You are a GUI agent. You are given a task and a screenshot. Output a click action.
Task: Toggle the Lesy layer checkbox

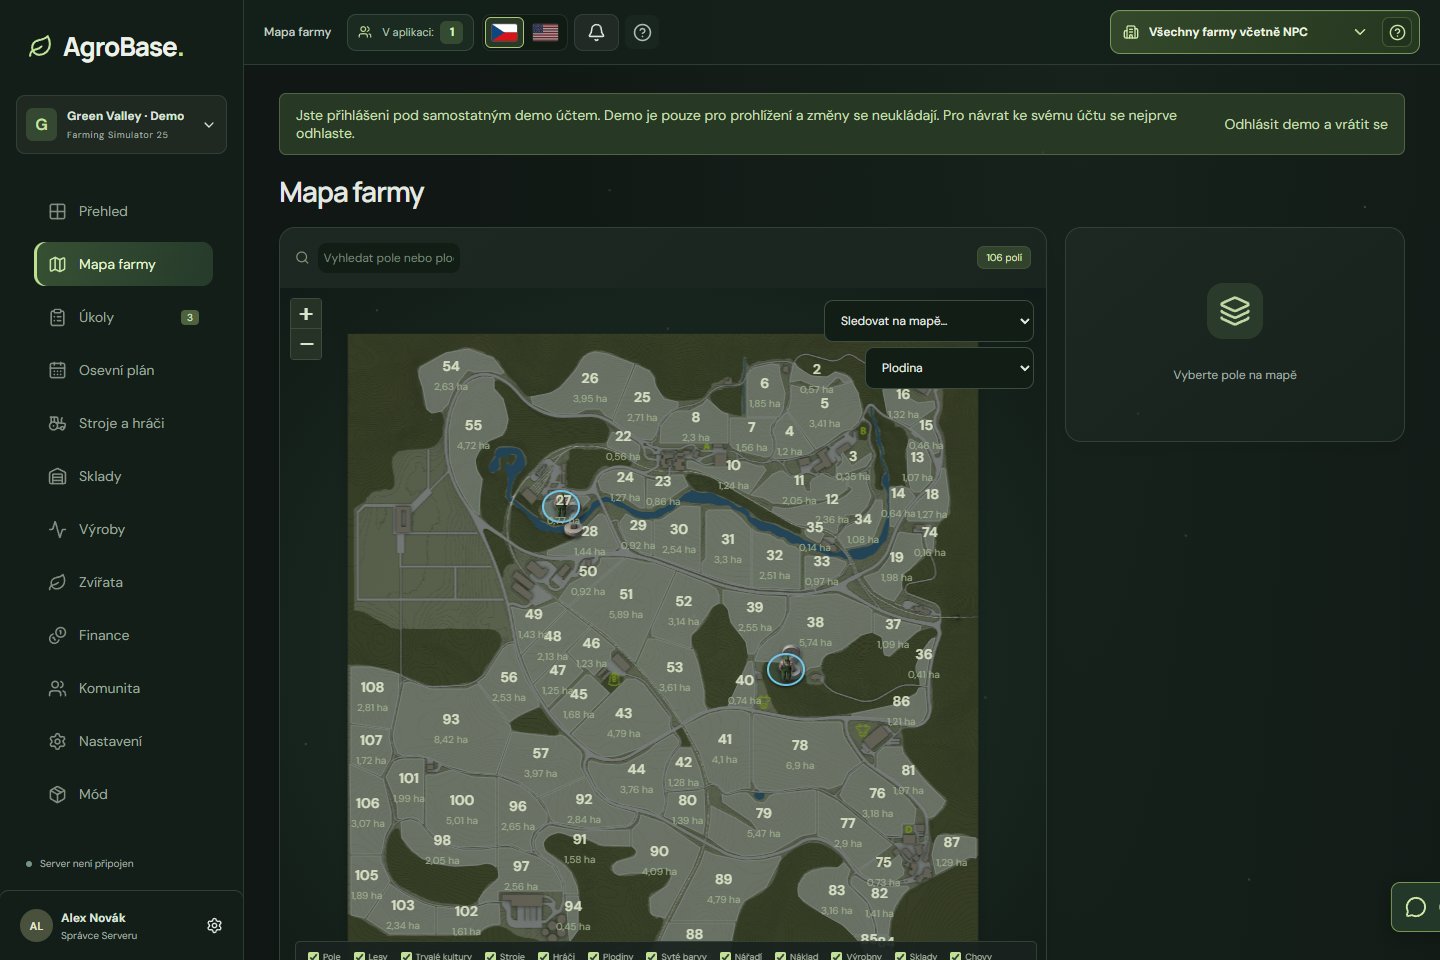point(359,956)
